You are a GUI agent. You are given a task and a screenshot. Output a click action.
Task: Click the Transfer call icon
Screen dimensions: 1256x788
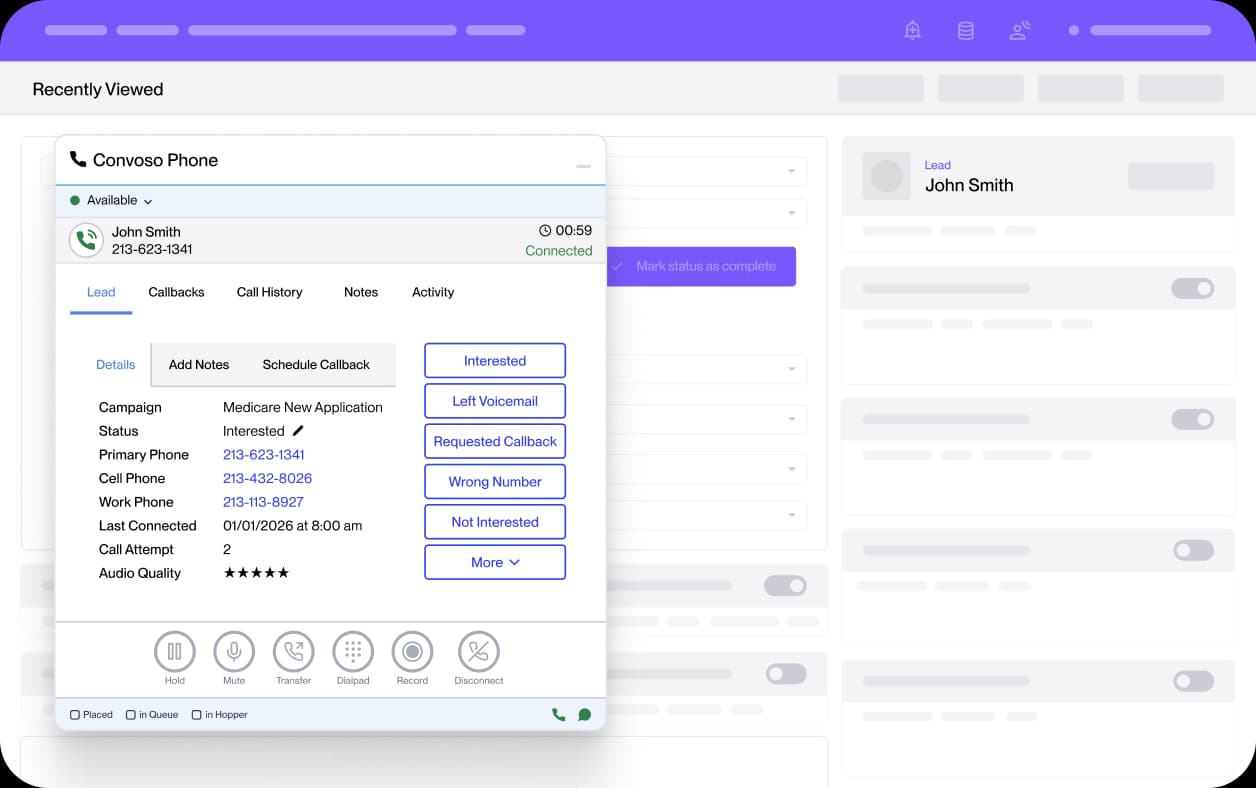click(x=294, y=652)
